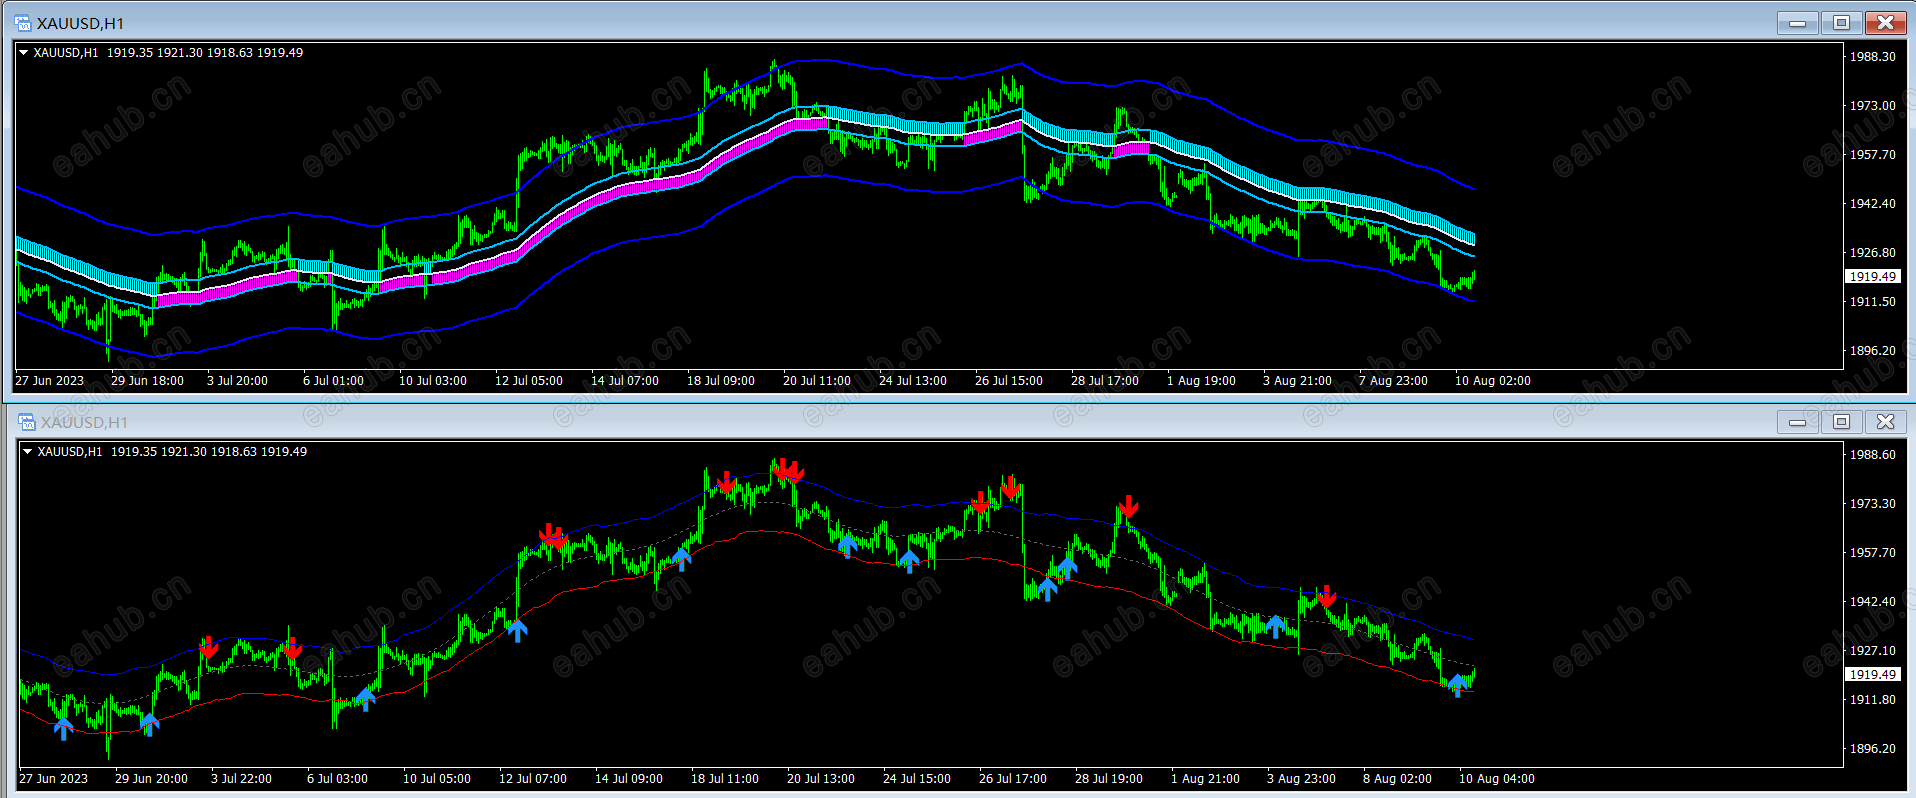The height and width of the screenshot is (798, 1916).
Task: Select the leftmost blue buy arrow on bottom chart
Action: 64,729
